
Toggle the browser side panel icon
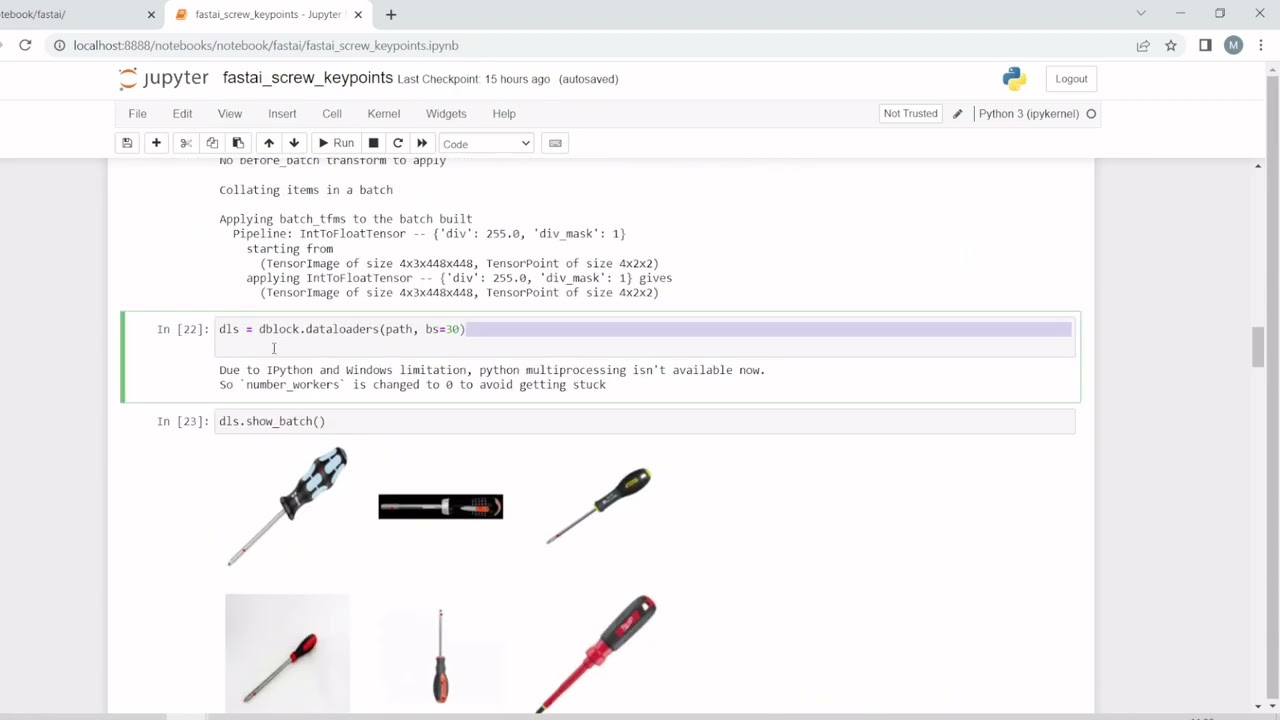[1205, 46]
